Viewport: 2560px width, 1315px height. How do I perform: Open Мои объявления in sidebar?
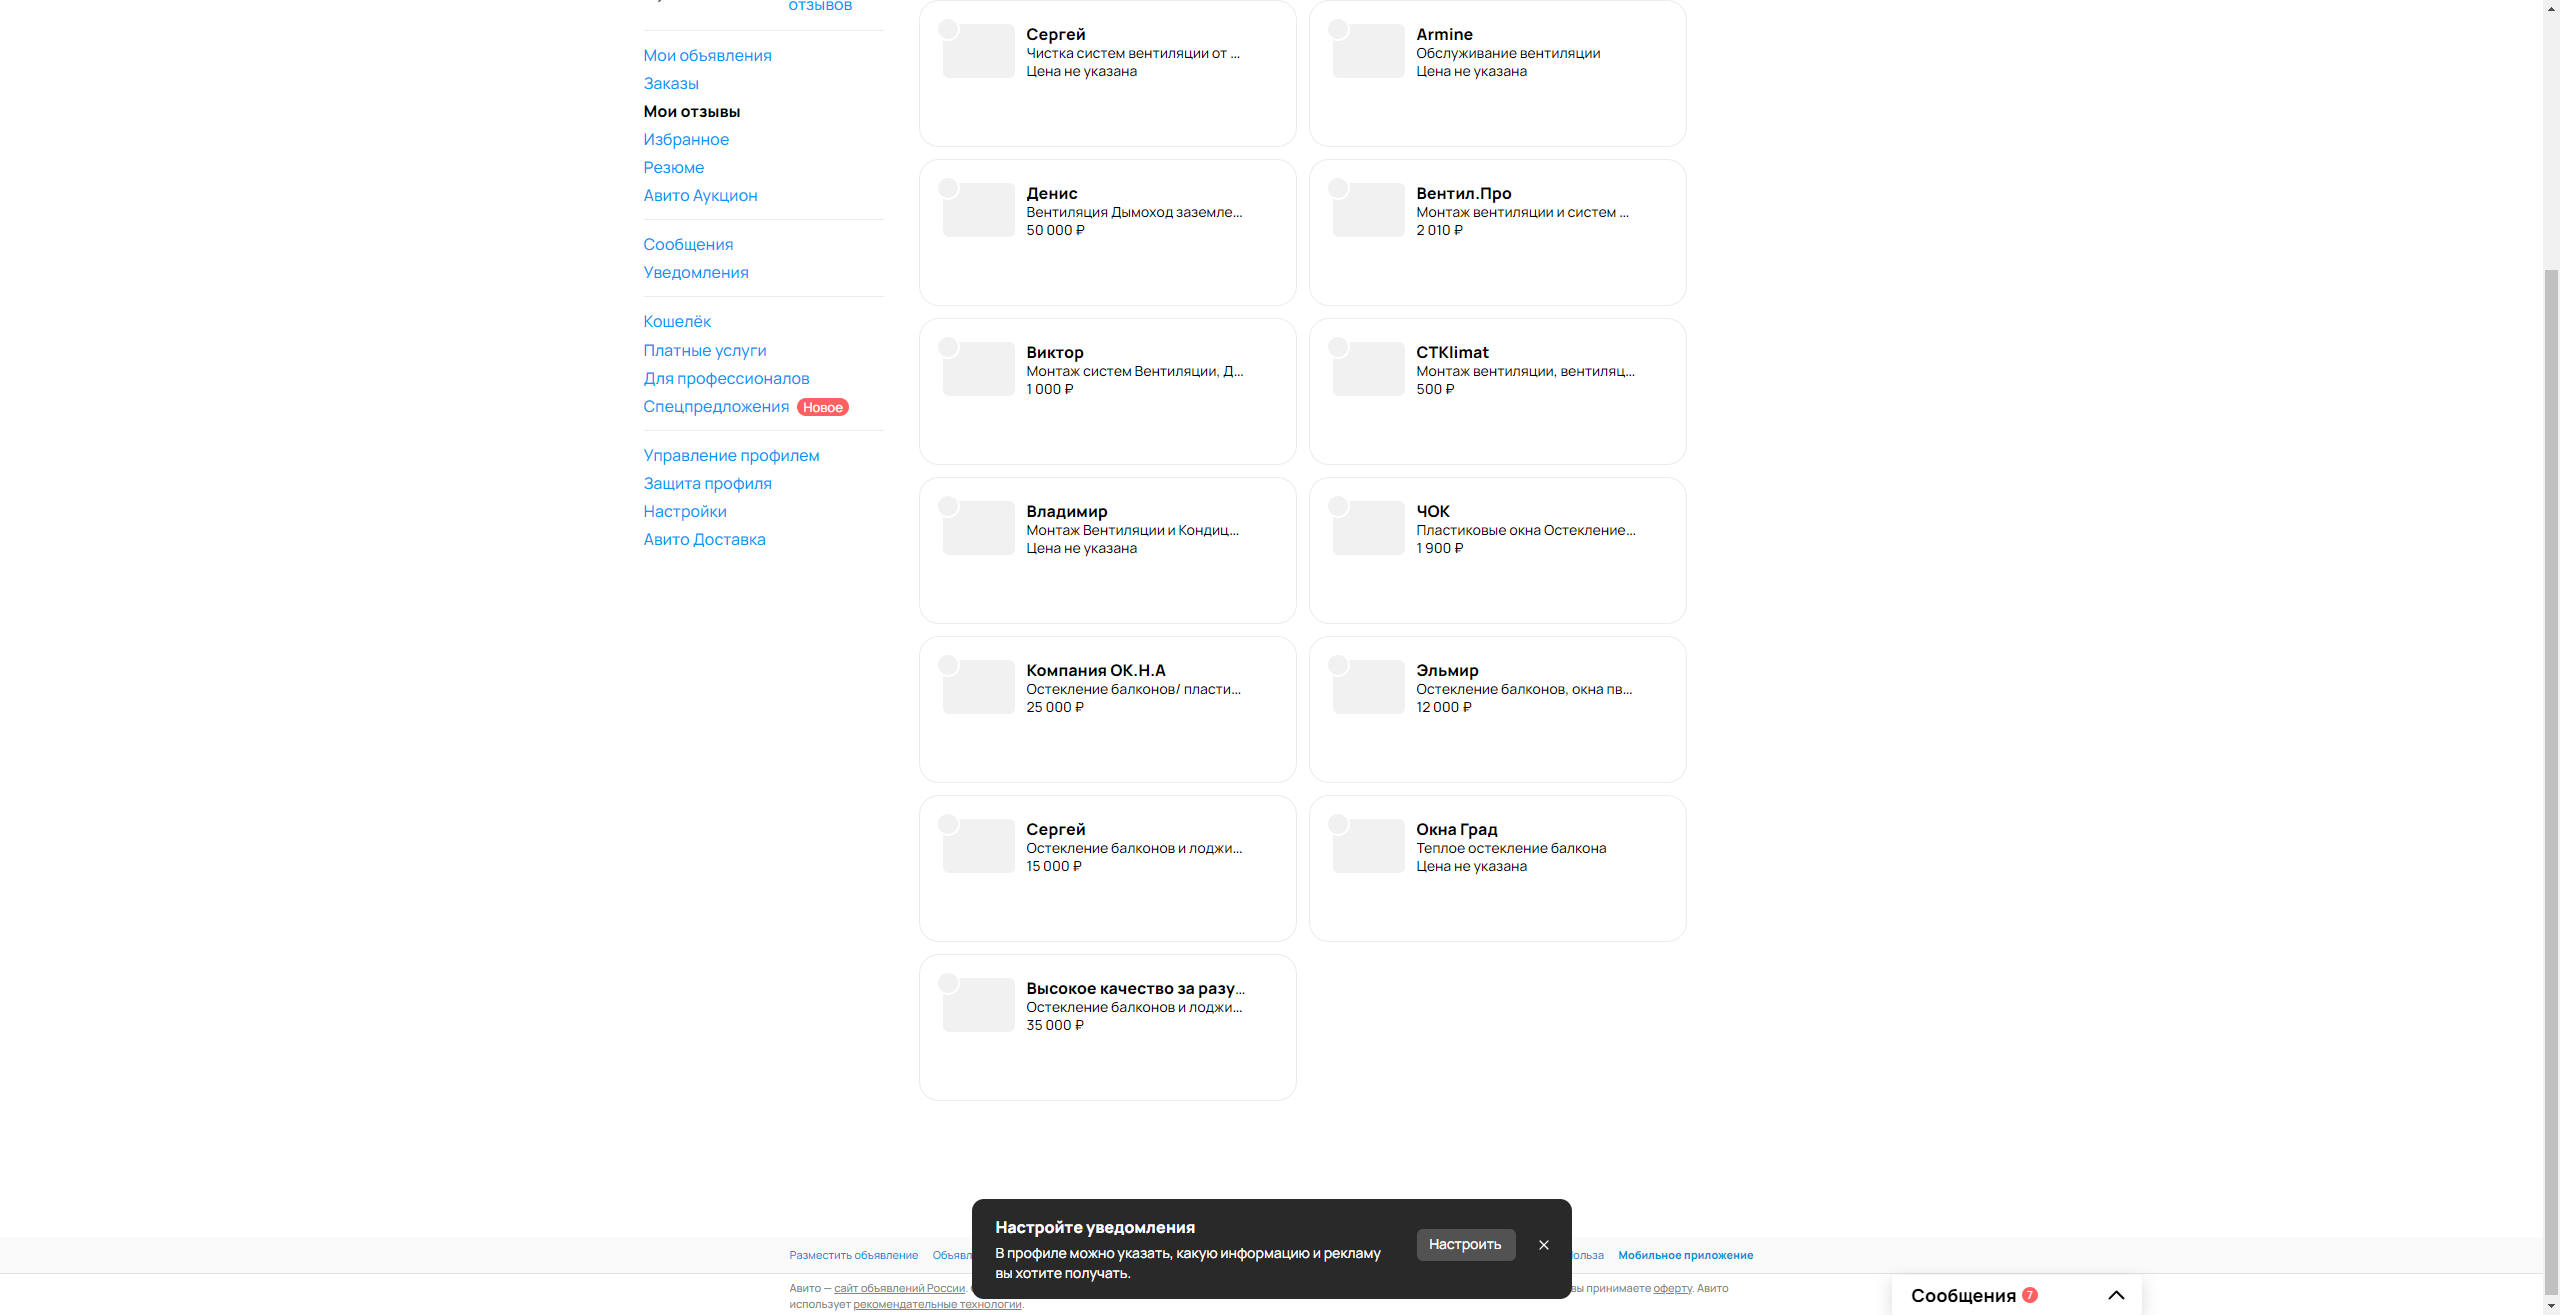click(707, 55)
